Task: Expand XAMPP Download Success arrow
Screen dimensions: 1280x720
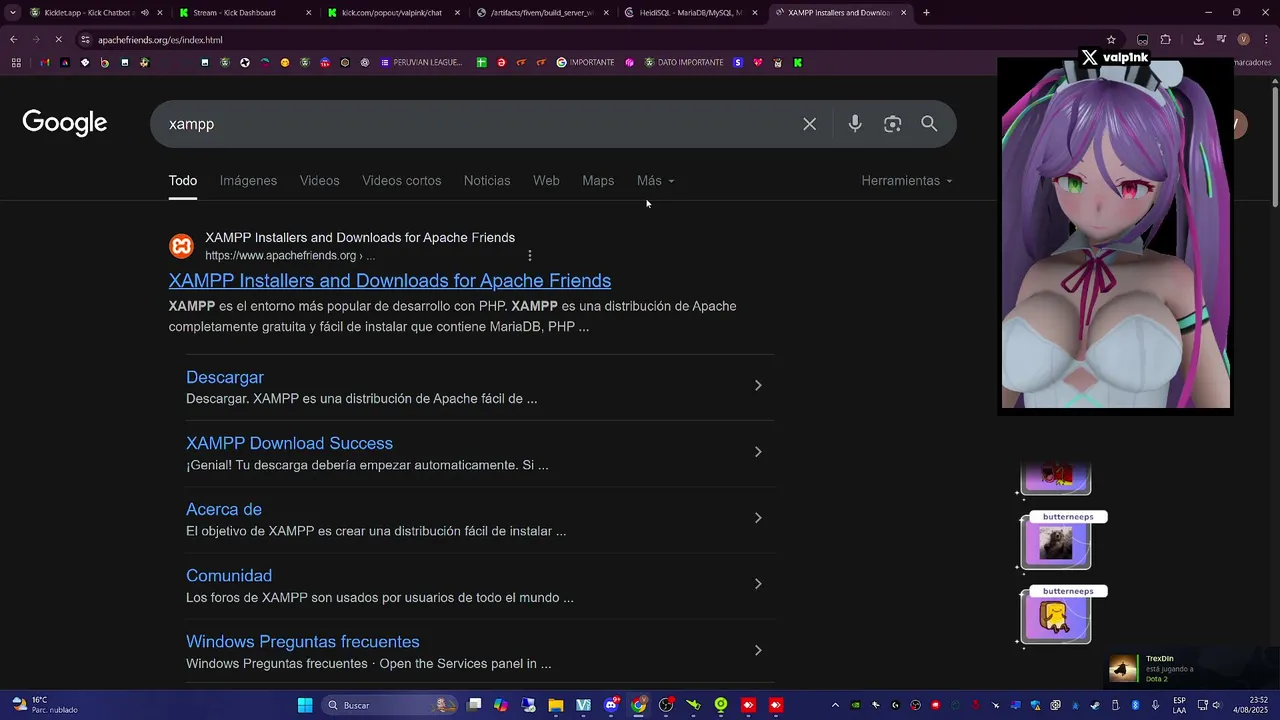Action: pos(758,452)
